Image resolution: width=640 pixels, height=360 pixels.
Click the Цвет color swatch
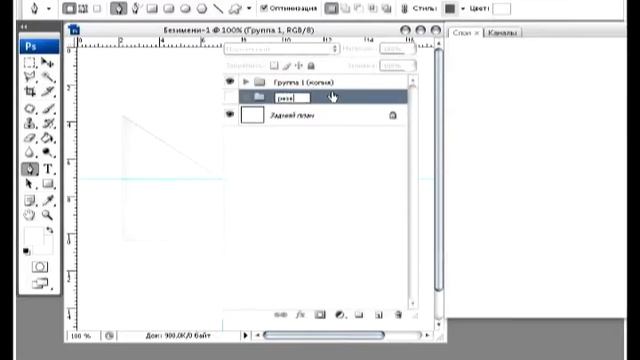pyautogui.click(x=502, y=9)
